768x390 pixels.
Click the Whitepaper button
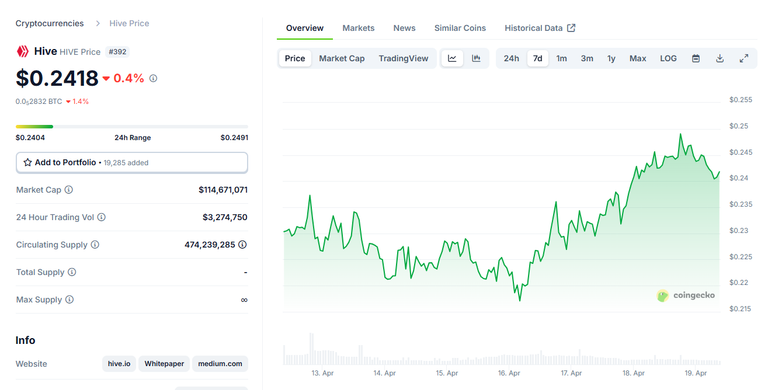coord(164,364)
